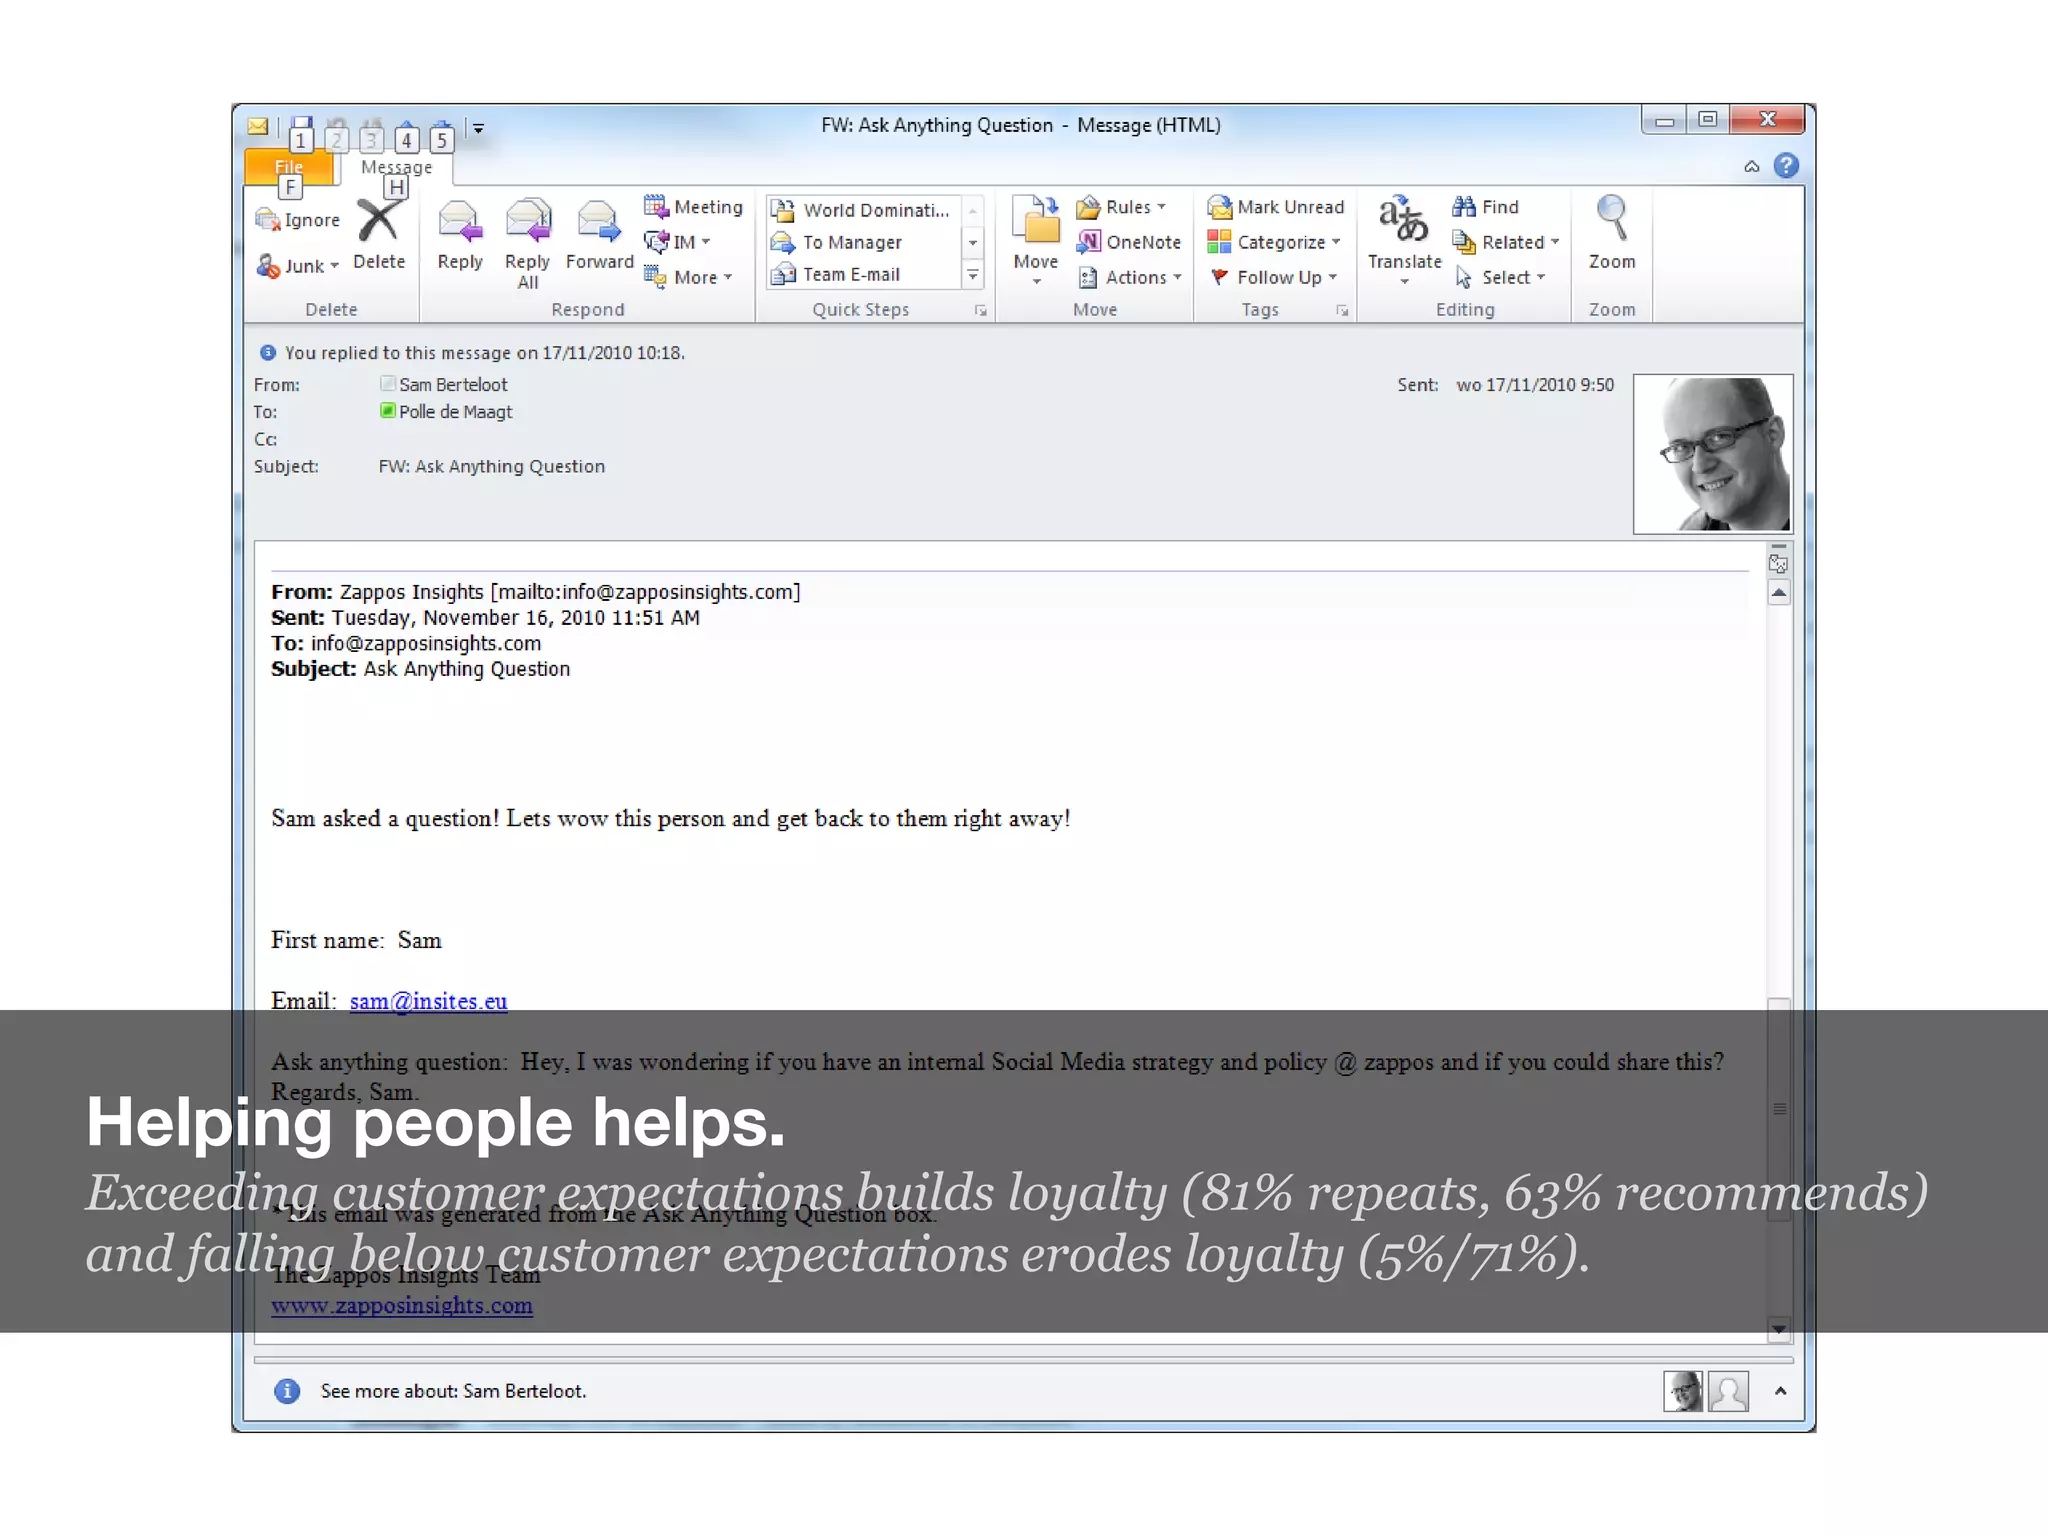The width and height of the screenshot is (2048, 1536).
Task: Click the People Pane info icon
Action: click(x=287, y=1391)
